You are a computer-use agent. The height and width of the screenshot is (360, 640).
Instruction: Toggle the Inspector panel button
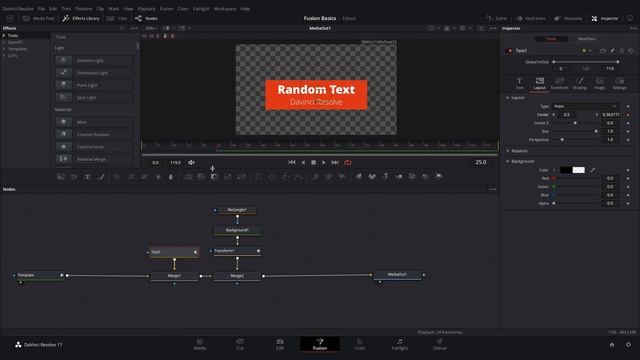605,18
